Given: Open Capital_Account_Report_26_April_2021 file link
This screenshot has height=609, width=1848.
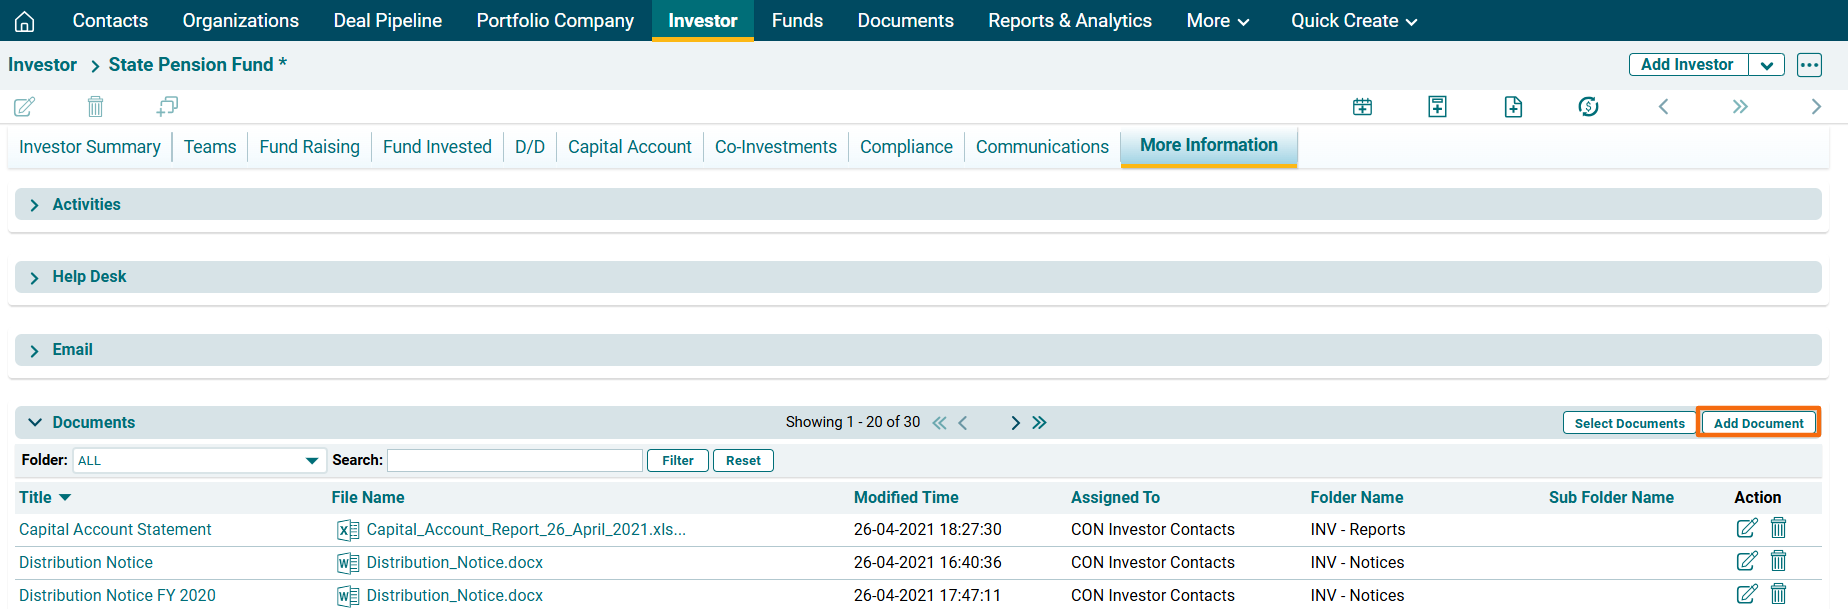Looking at the screenshot, I should coord(525,529).
